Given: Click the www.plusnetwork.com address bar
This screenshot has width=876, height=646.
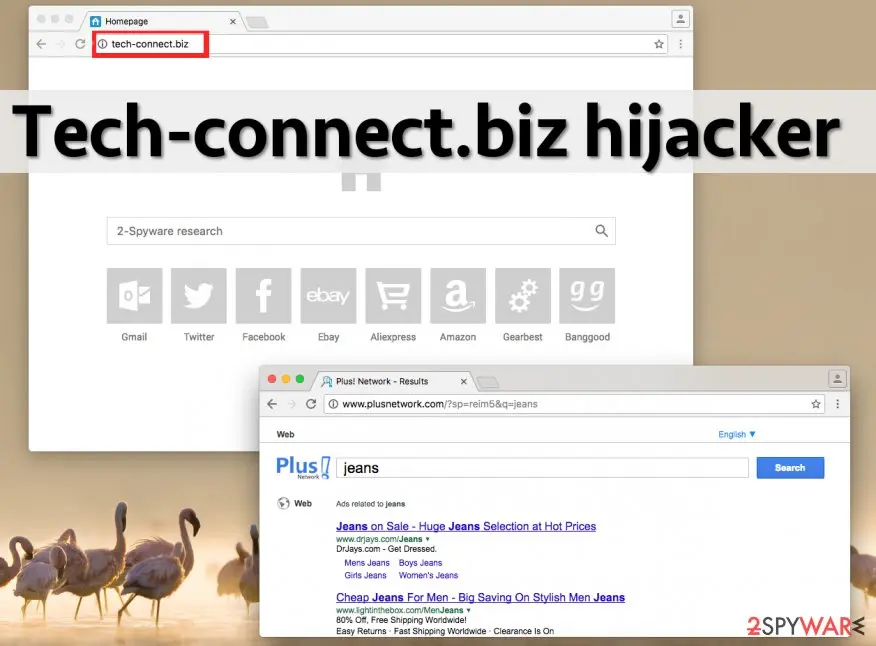Looking at the screenshot, I should click(575, 404).
